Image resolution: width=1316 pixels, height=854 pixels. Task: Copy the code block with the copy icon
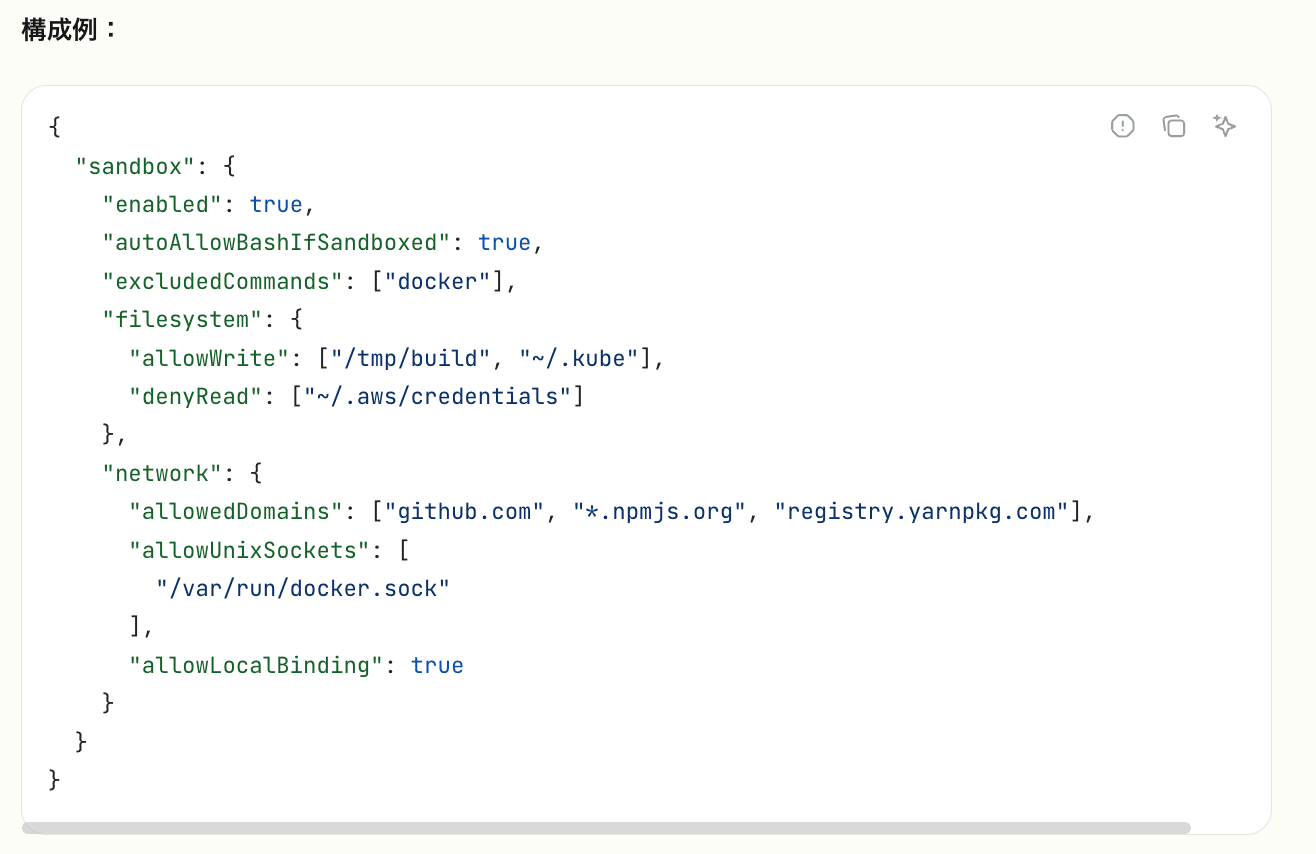(x=1174, y=126)
